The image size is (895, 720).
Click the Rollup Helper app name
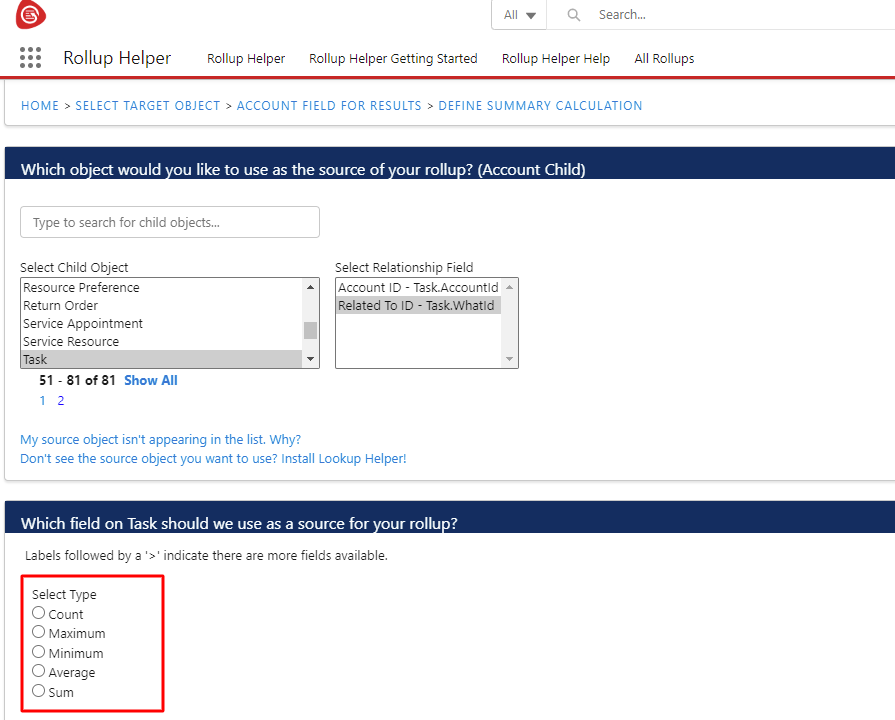pyautogui.click(x=117, y=58)
